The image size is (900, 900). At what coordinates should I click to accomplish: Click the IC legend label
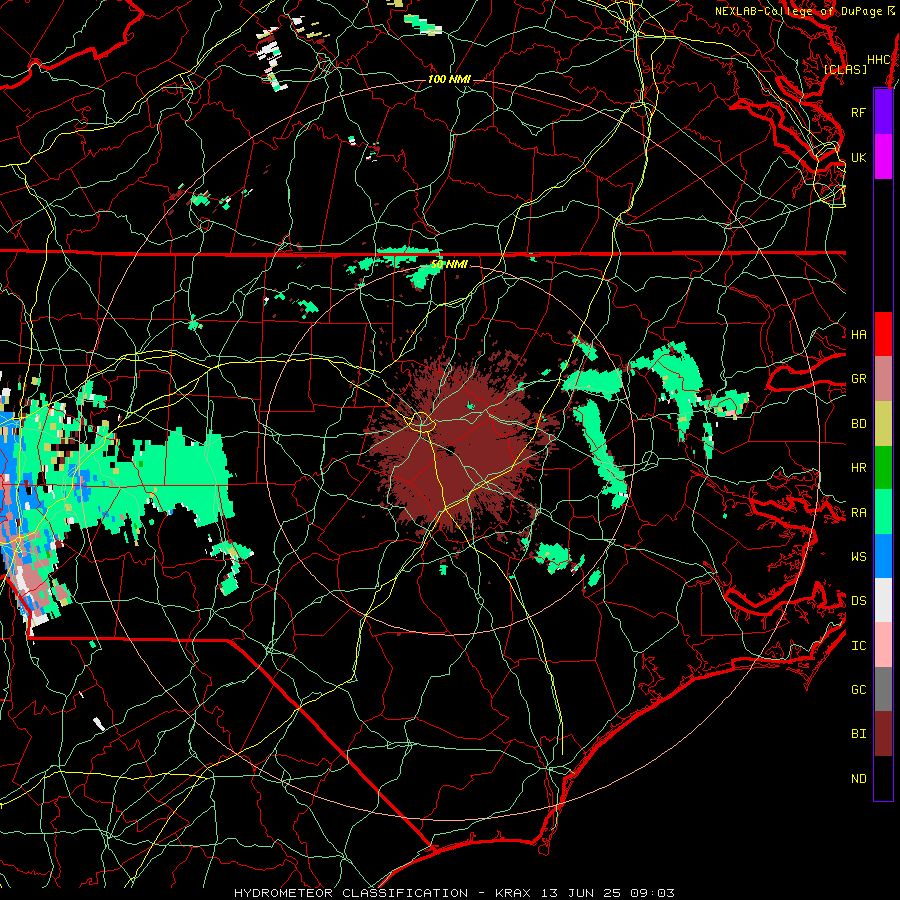tap(858, 645)
